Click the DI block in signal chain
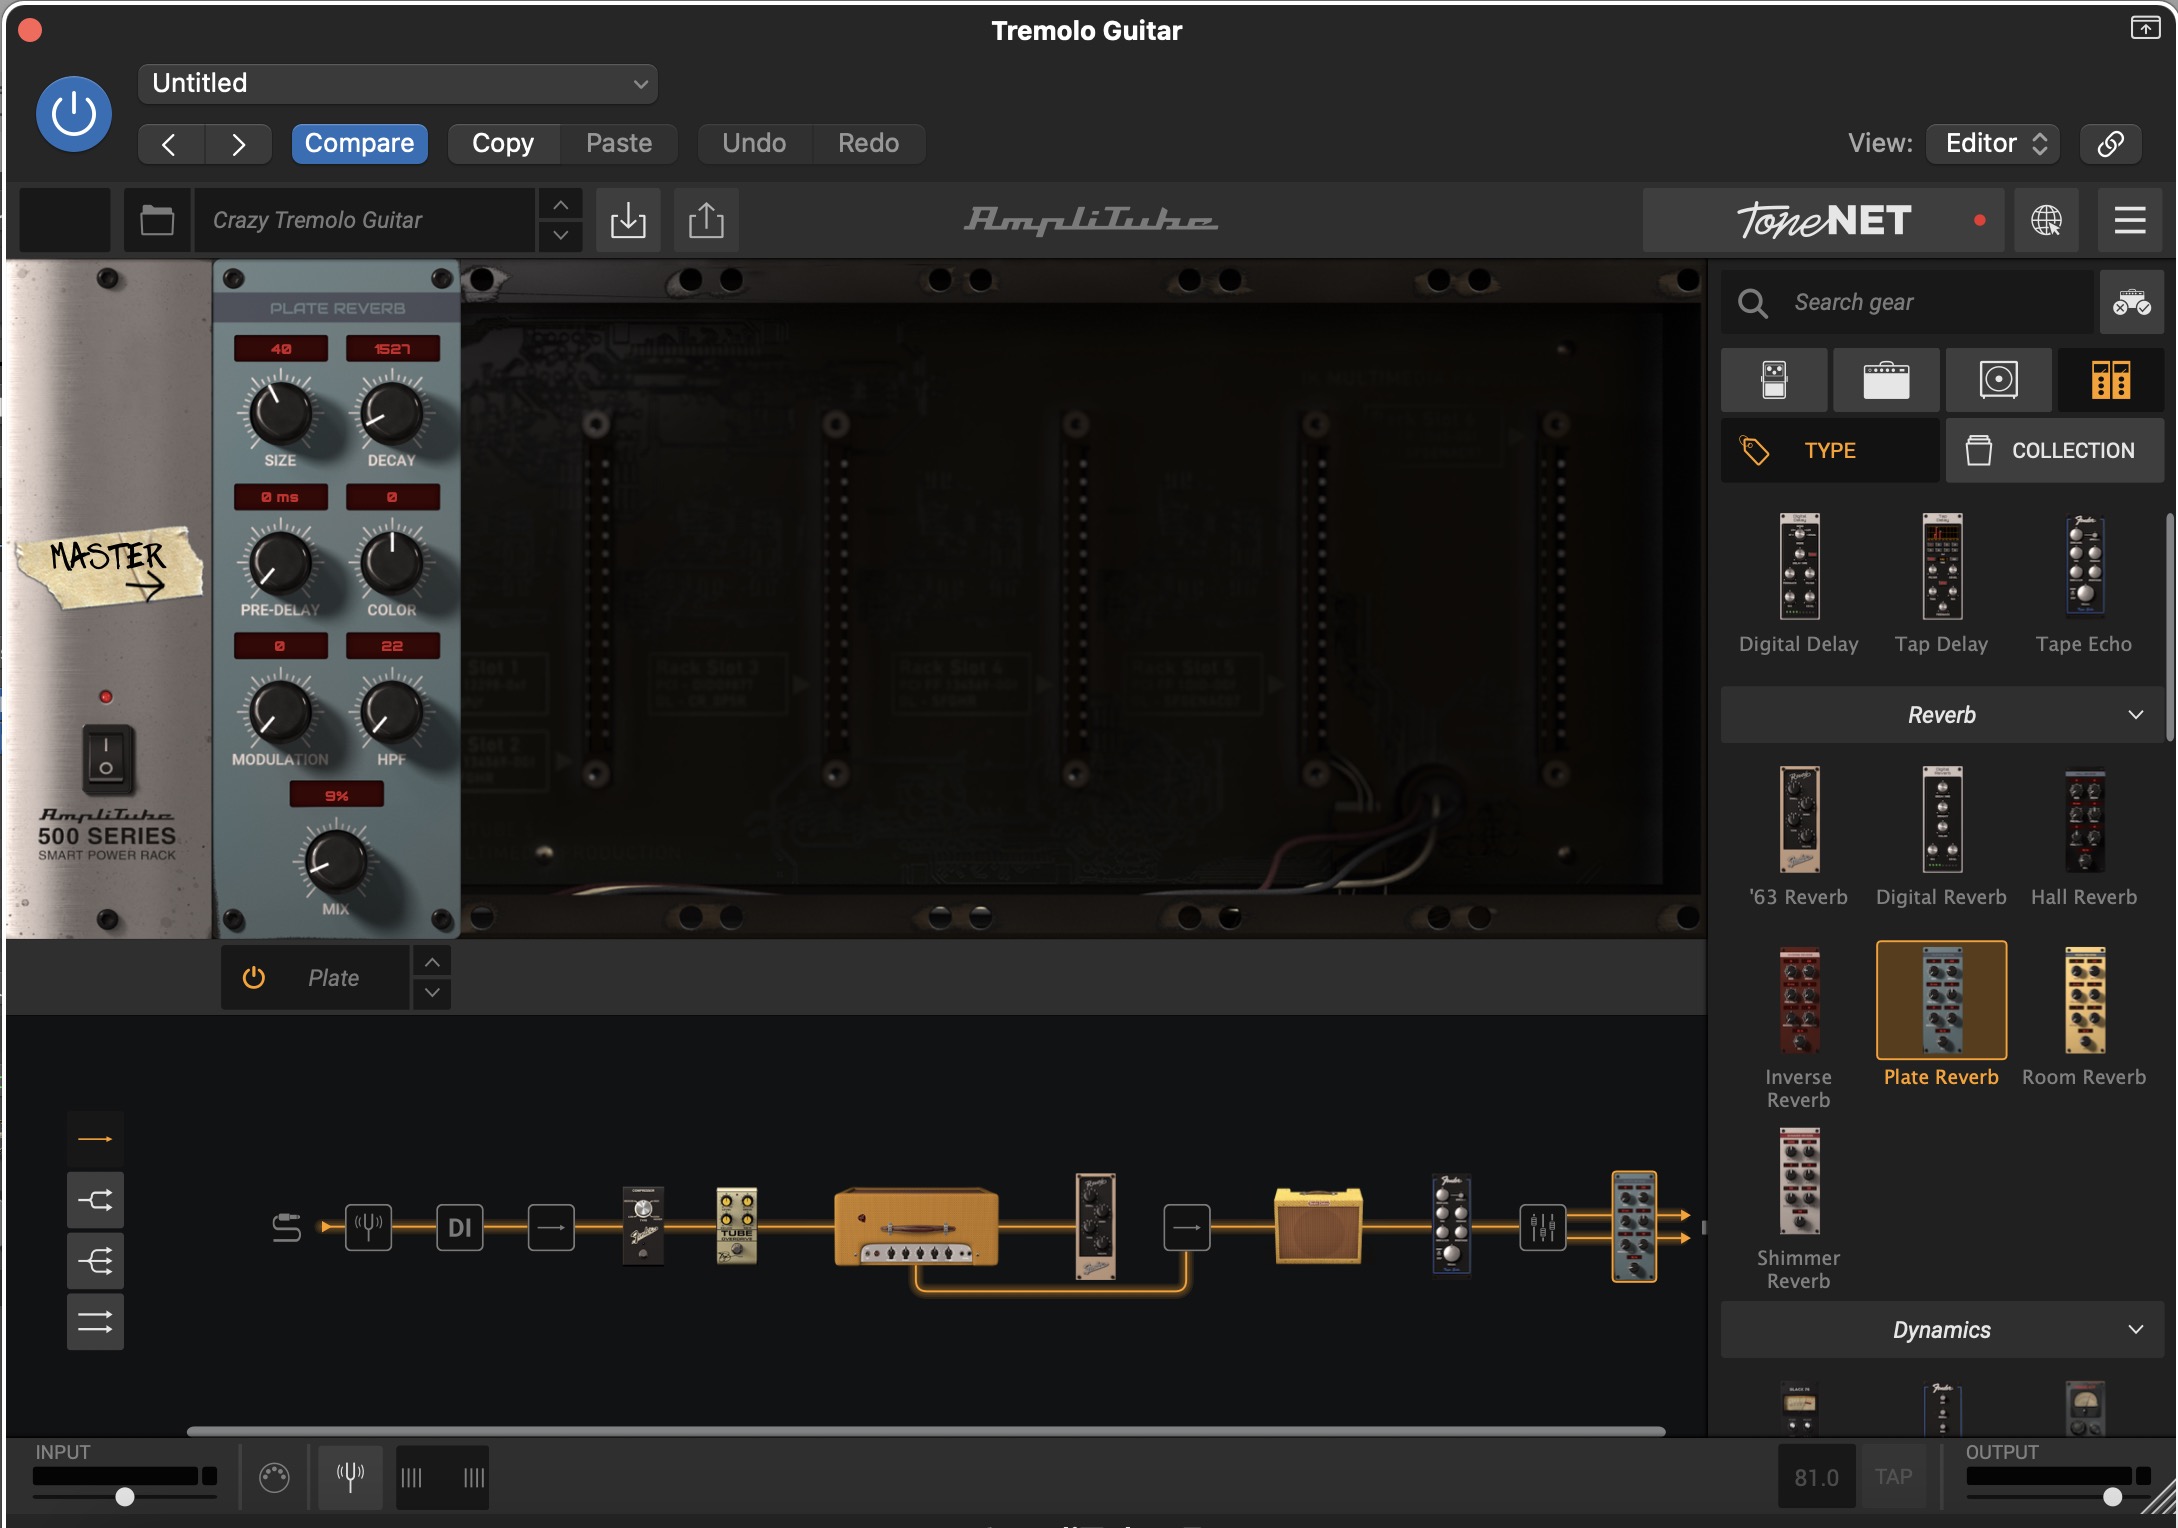Viewport: 2178px width, 1528px height. point(459,1227)
